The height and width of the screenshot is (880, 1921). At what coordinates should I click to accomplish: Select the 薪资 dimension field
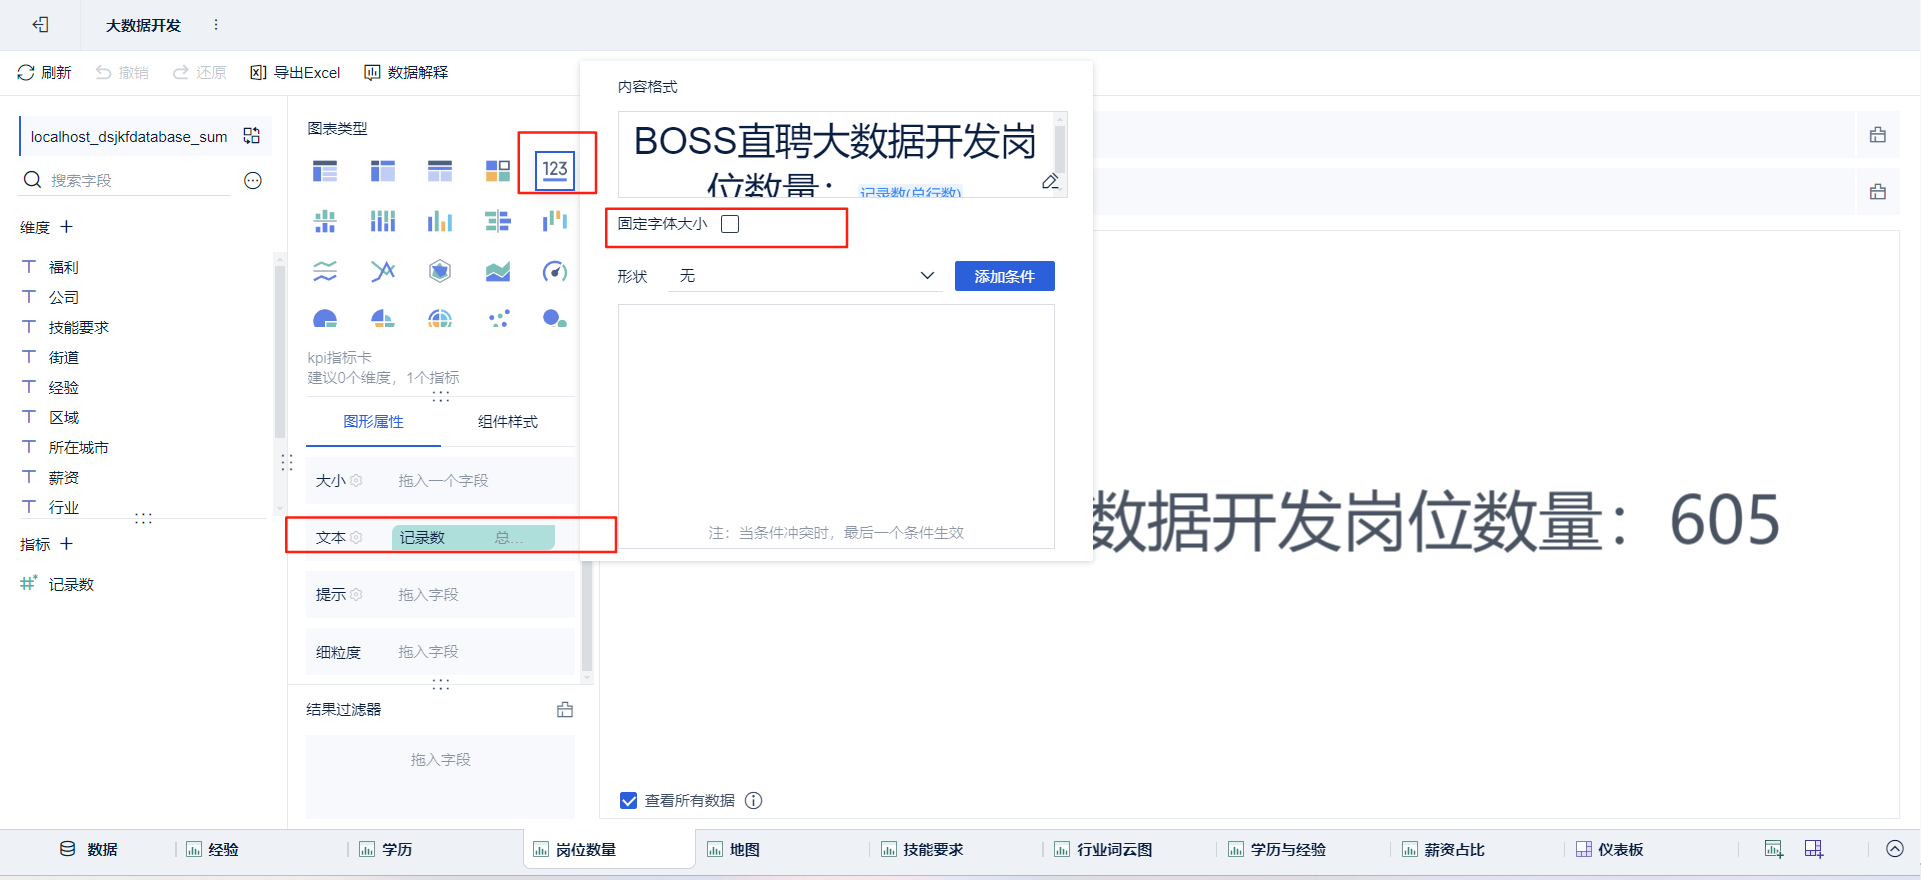pyautogui.click(x=64, y=478)
